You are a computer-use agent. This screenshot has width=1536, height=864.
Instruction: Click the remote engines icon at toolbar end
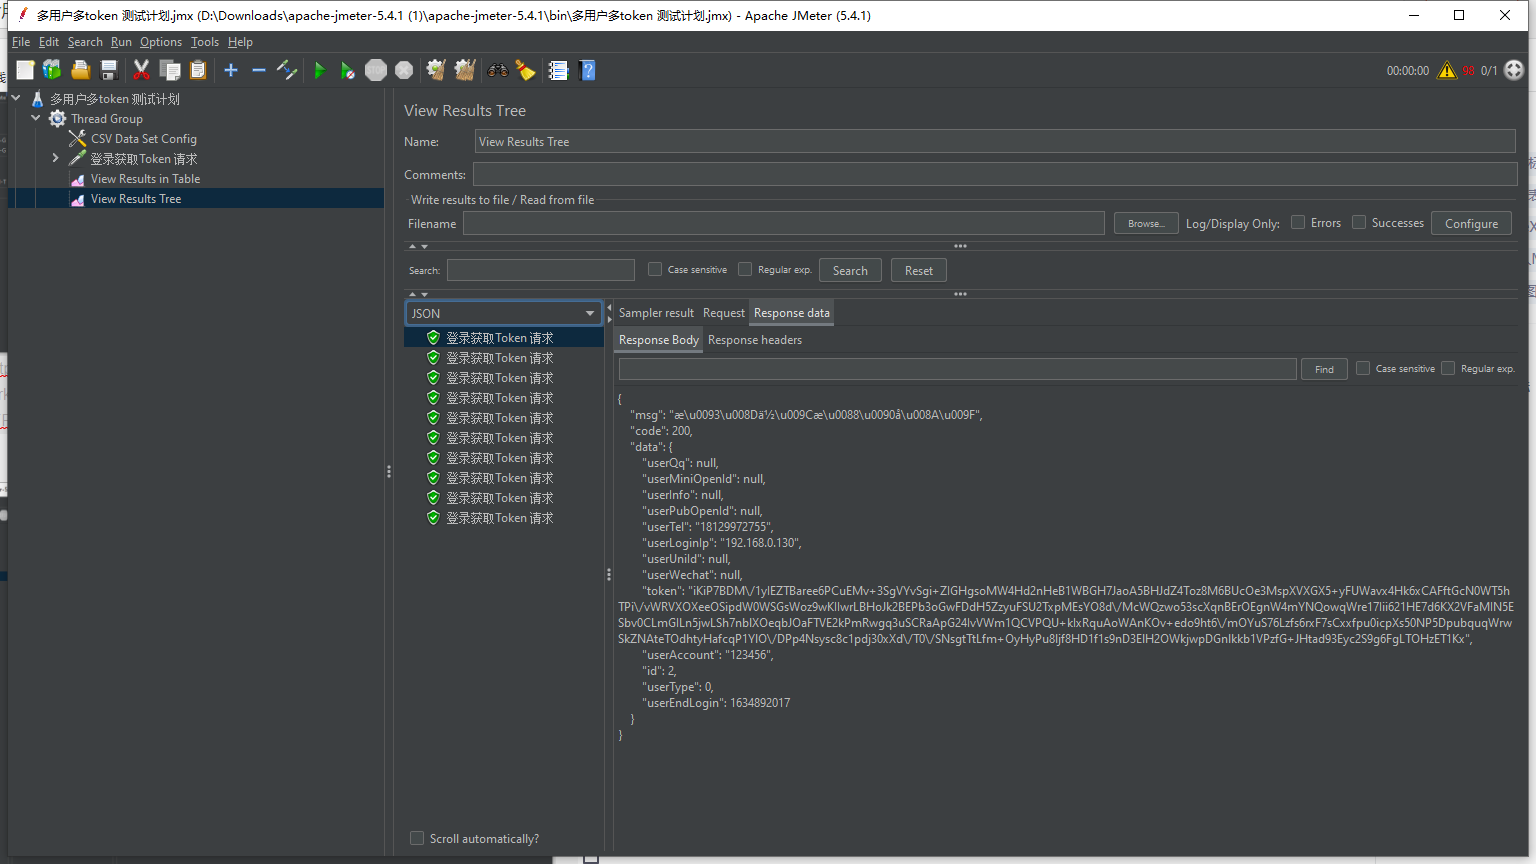click(1514, 70)
